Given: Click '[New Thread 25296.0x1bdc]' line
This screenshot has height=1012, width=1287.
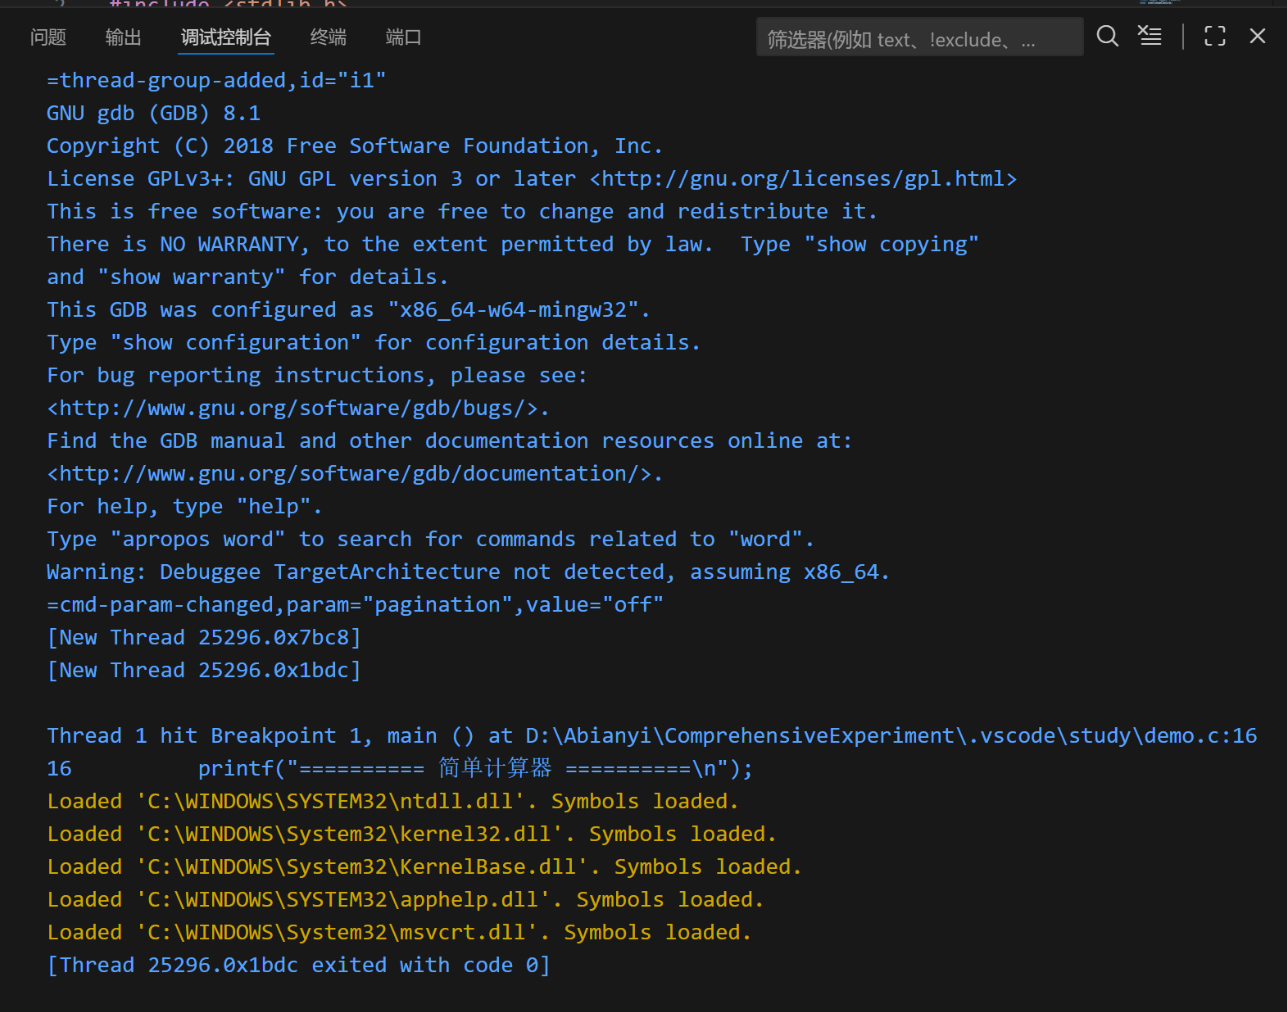Looking at the screenshot, I should click(x=204, y=671).
